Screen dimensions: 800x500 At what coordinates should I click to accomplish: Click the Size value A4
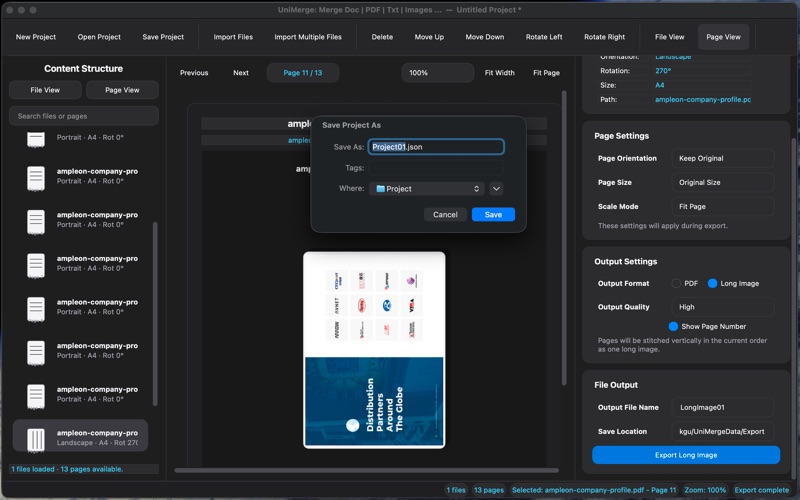[660, 85]
